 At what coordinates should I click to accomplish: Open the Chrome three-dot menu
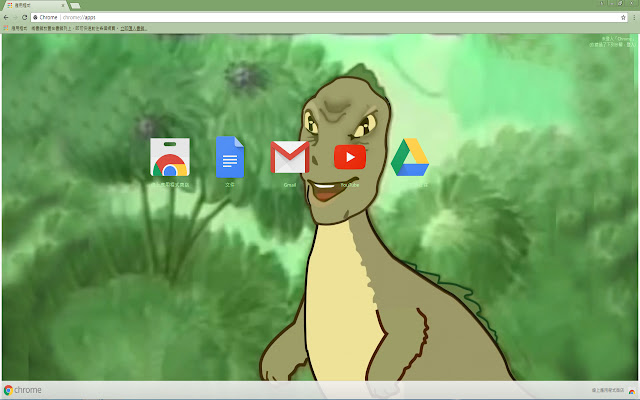(634, 18)
